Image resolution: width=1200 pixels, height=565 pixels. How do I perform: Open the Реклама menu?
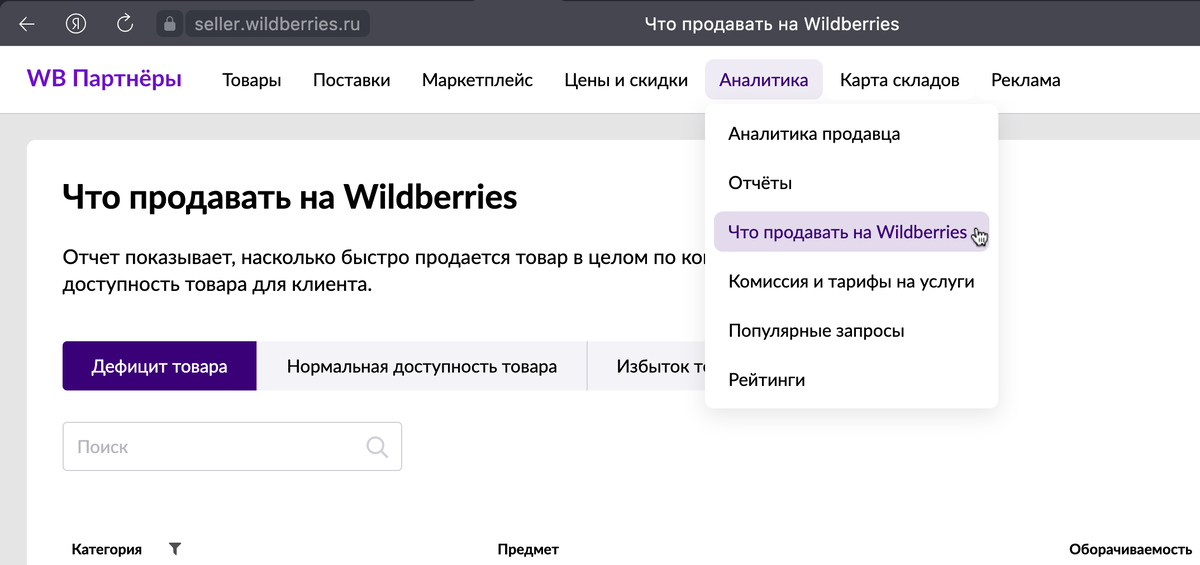coord(1026,80)
